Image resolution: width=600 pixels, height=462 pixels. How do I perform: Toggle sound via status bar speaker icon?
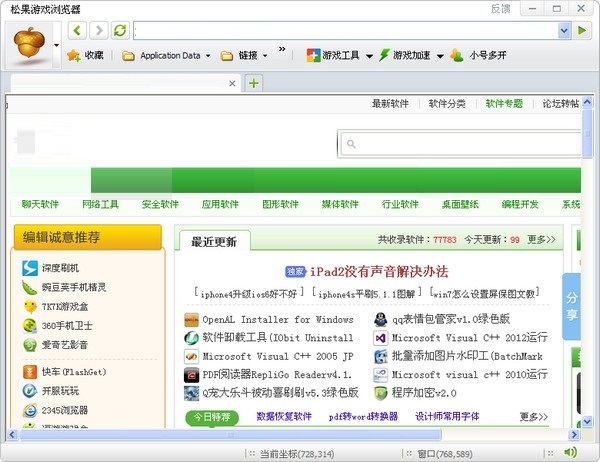pyautogui.click(x=570, y=452)
